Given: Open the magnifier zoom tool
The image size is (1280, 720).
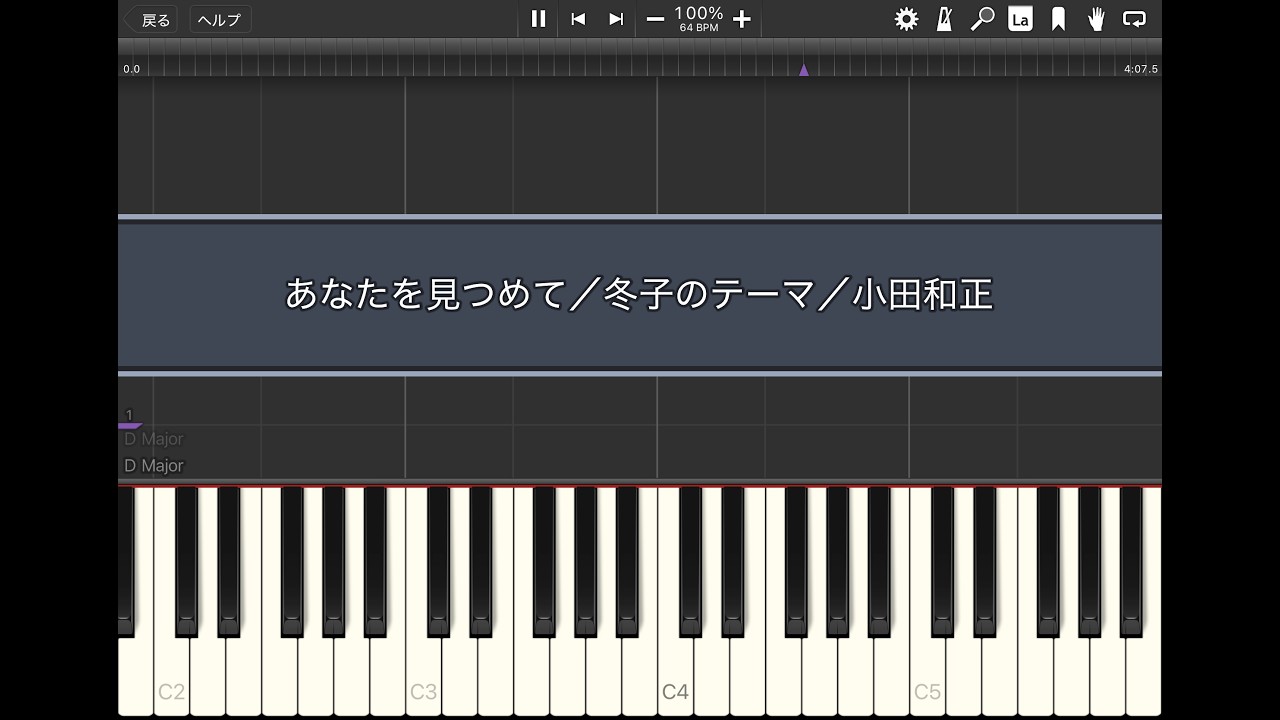Looking at the screenshot, I should pos(982,19).
